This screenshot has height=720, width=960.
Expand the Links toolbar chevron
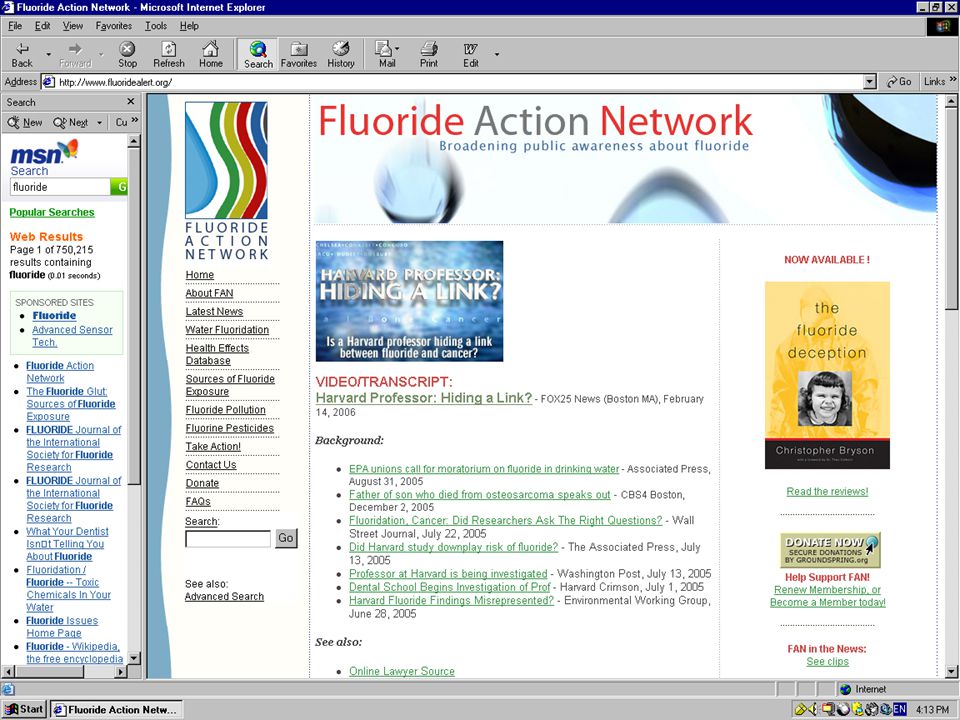pos(953,80)
